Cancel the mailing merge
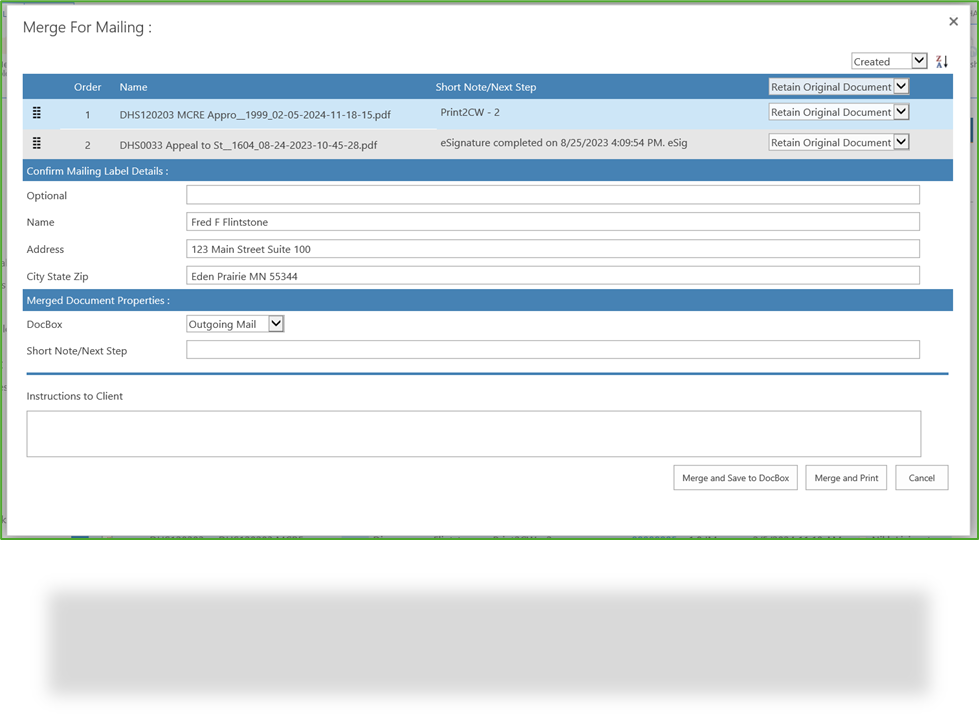The width and height of the screenshot is (979, 720). (921, 477)
